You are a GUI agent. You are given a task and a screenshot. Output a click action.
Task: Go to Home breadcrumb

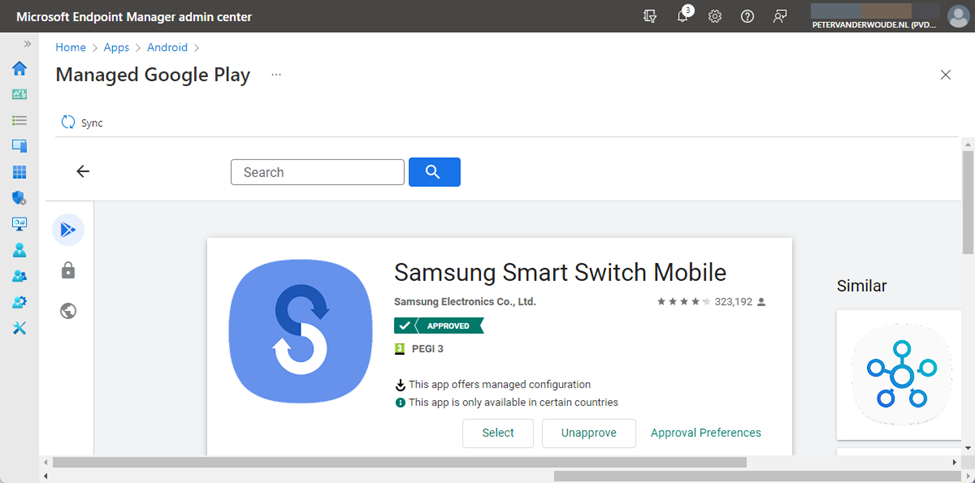[71, 47]
